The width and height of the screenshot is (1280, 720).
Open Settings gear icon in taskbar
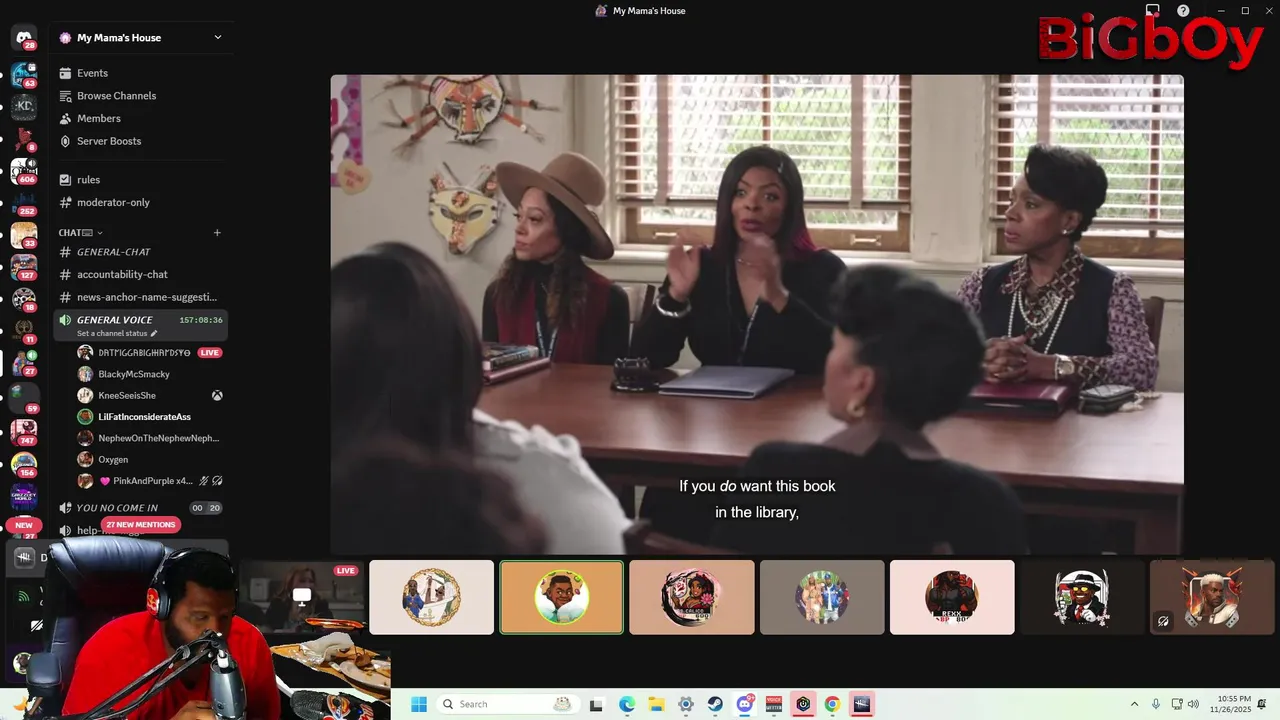(686, 704)
